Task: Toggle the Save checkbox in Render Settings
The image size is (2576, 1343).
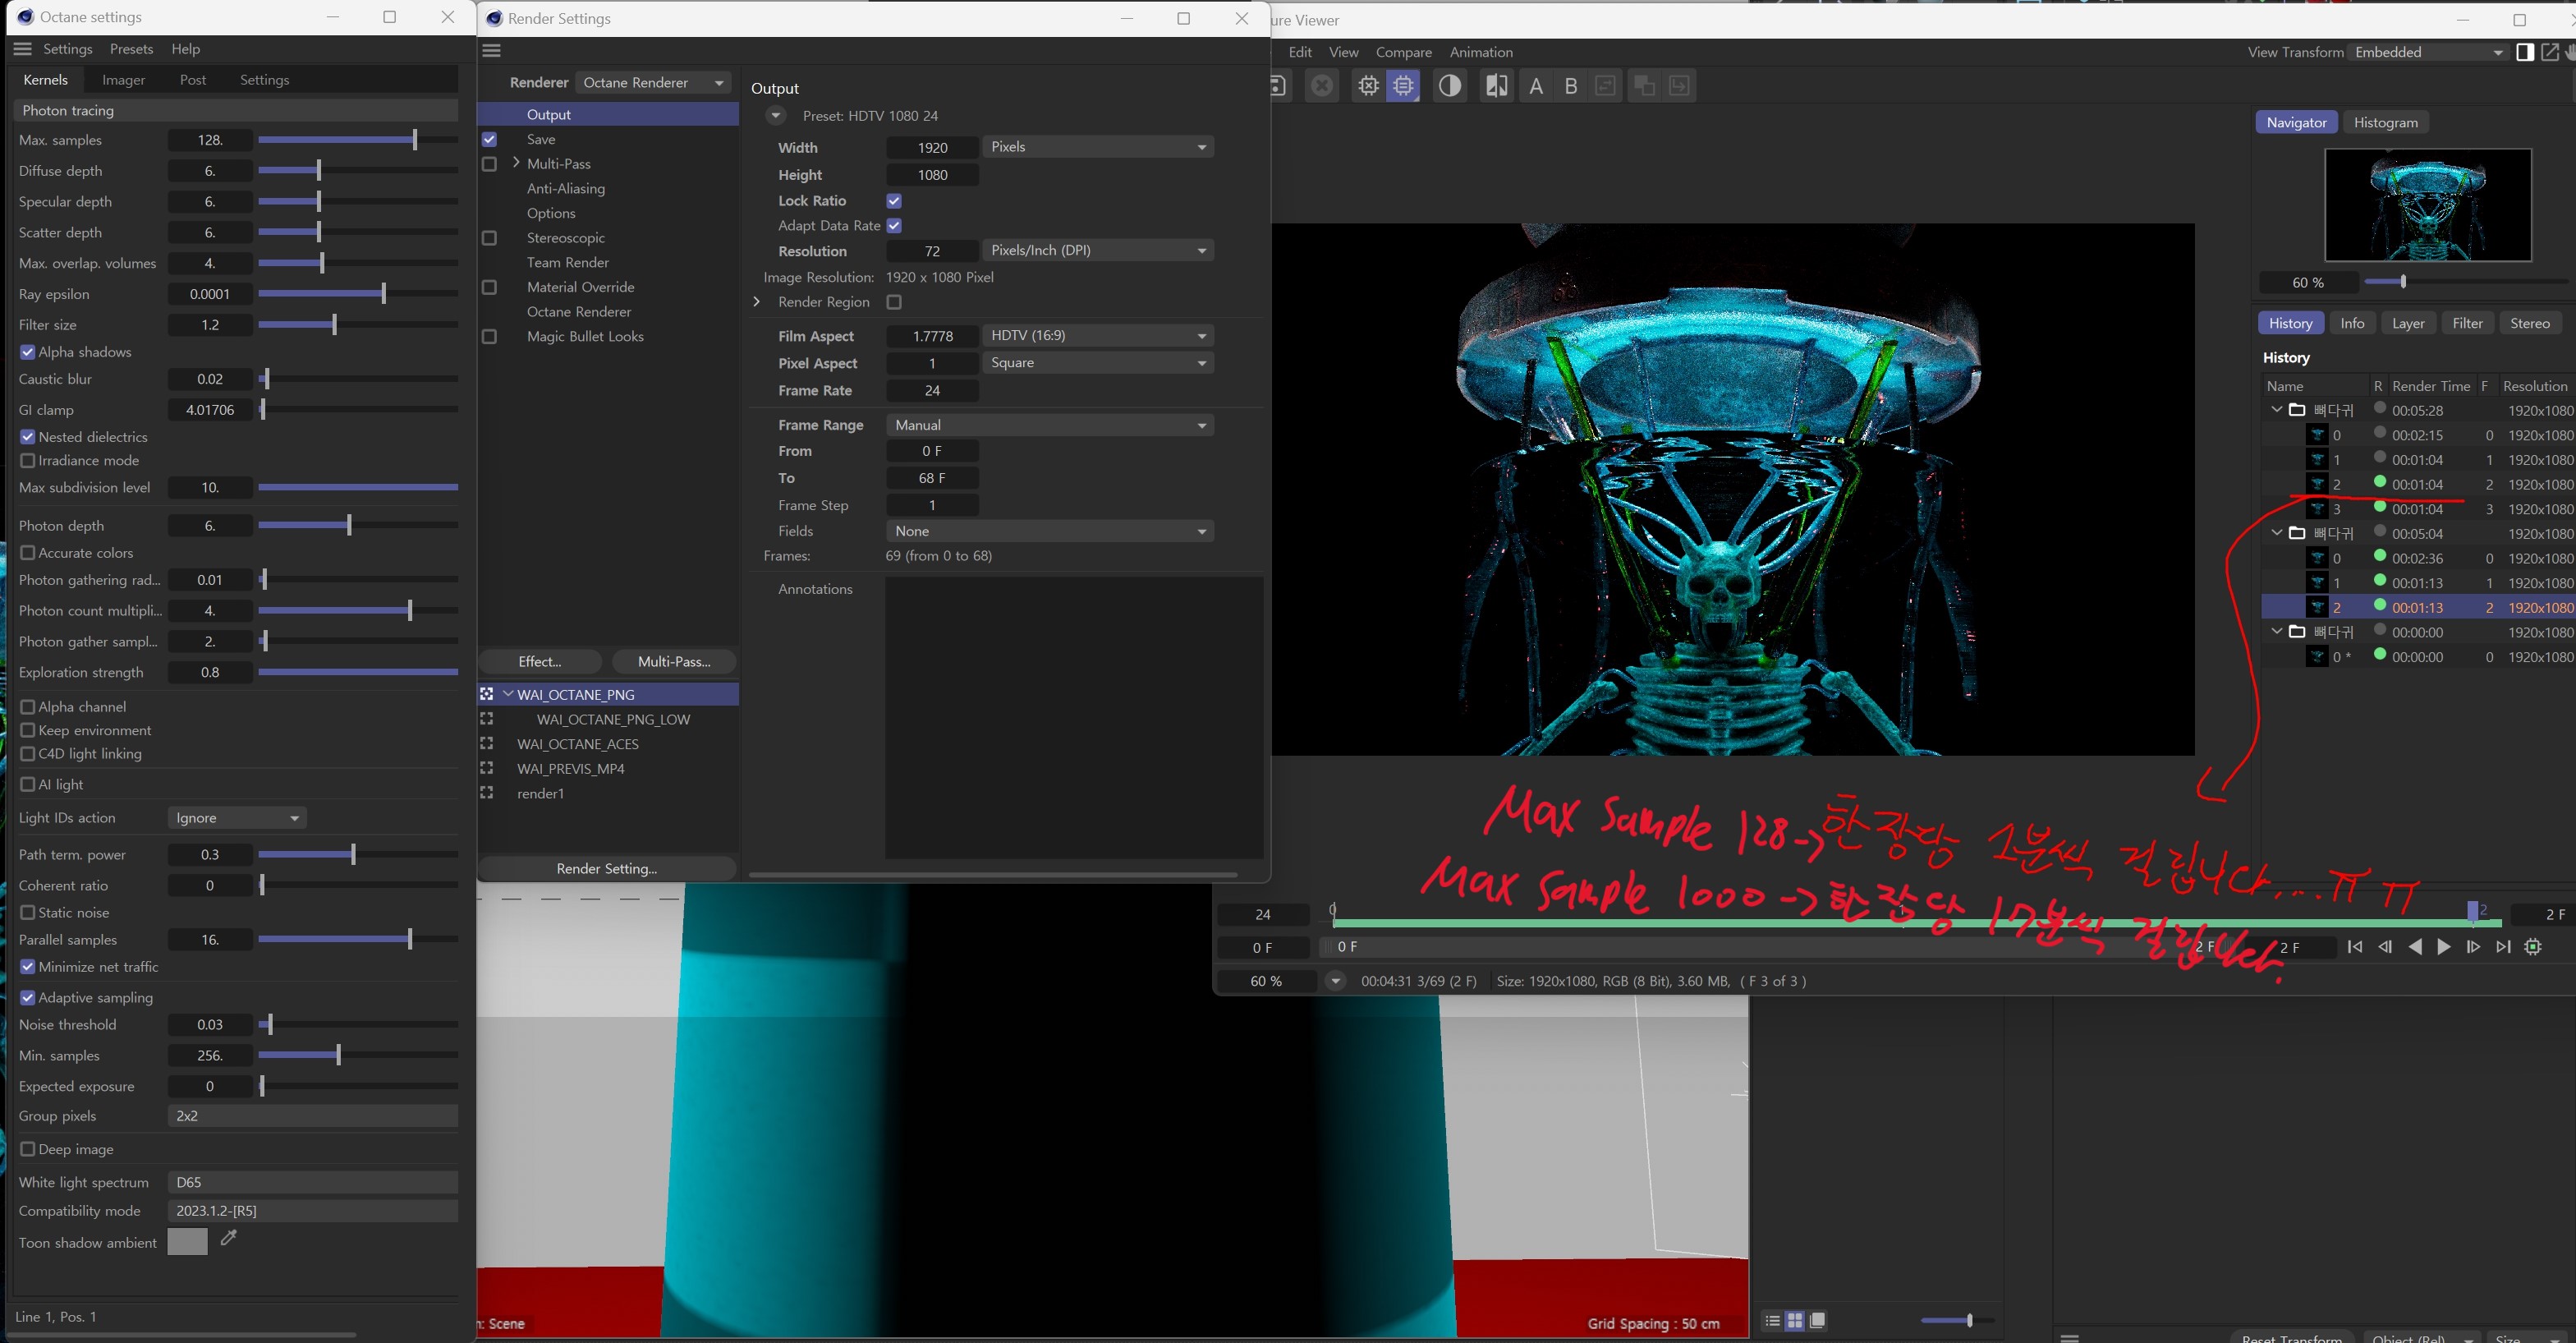Action: 489,139
